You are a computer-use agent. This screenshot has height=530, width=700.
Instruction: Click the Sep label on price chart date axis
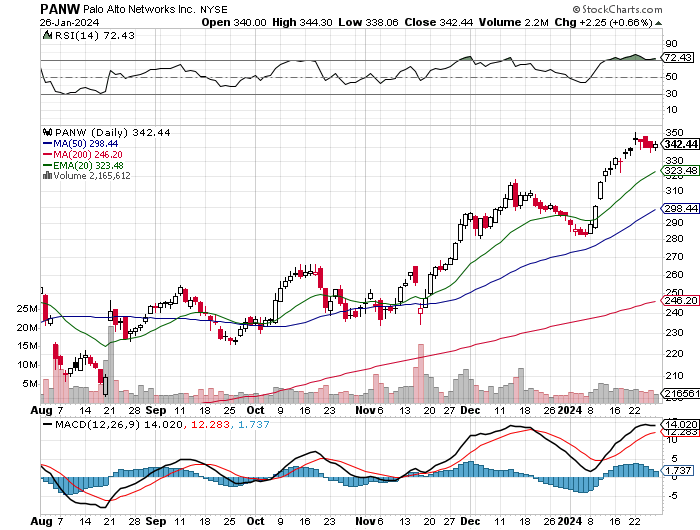click(156, 410)
